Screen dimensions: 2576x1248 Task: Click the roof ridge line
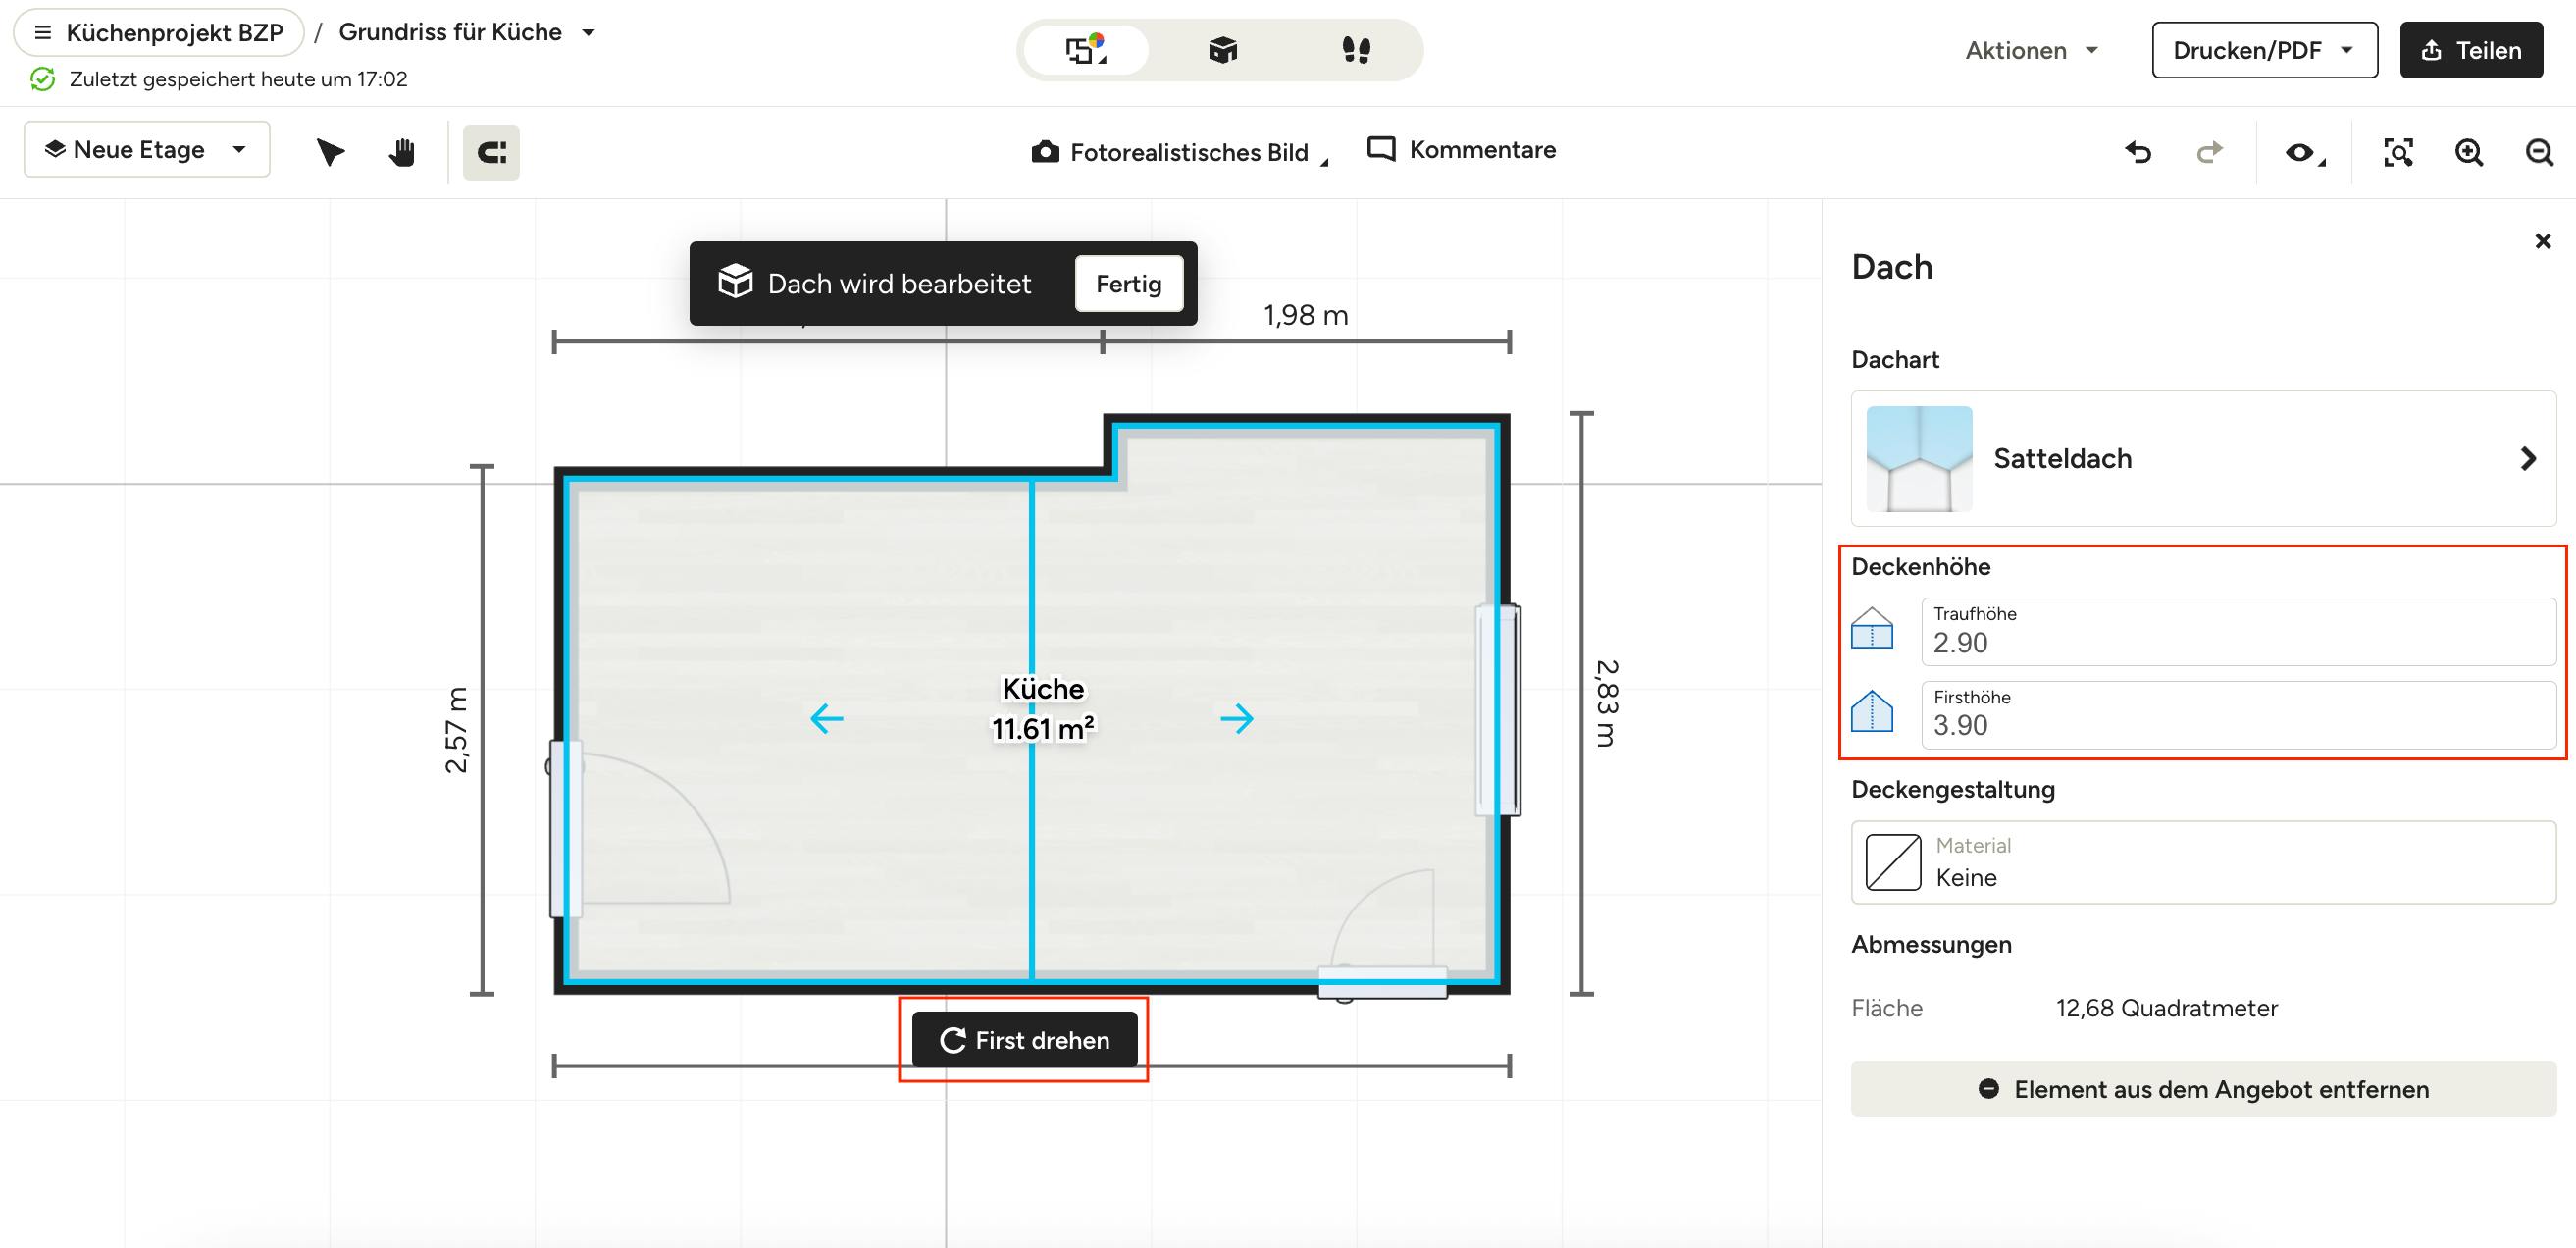point(1031,730)
